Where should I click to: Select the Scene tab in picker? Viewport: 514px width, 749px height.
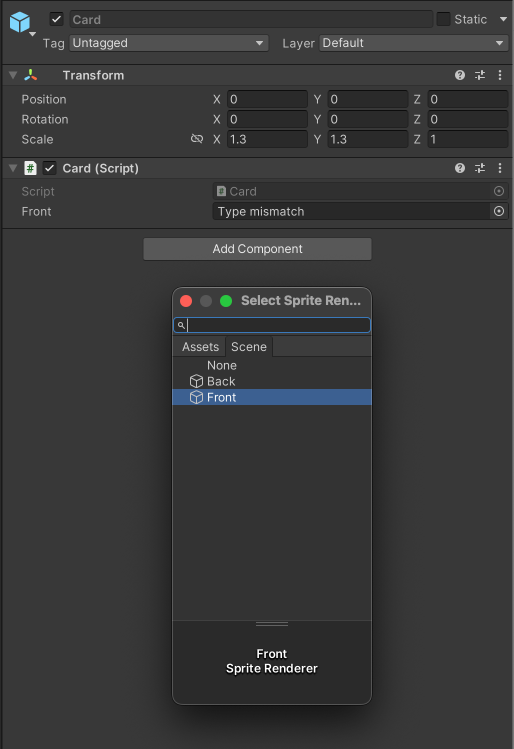(x=249, y=347)
